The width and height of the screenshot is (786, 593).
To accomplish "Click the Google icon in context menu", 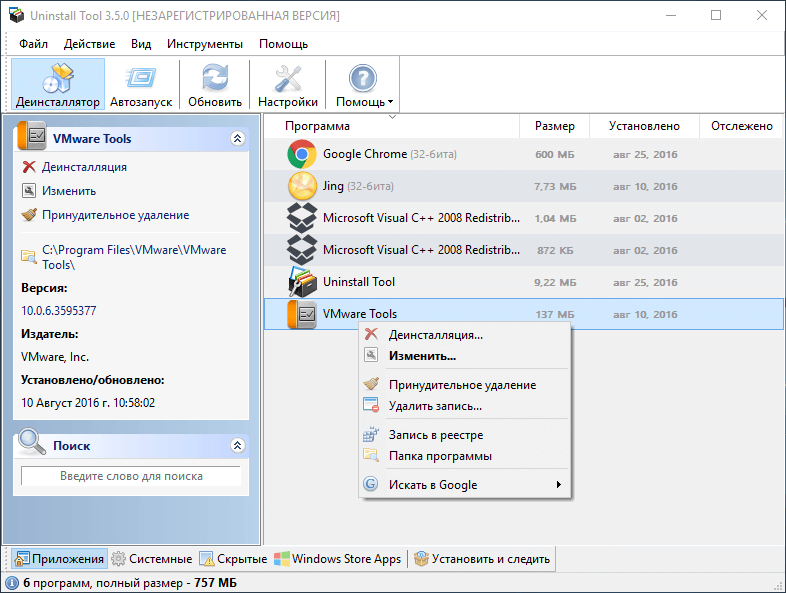I will point(370,484).
